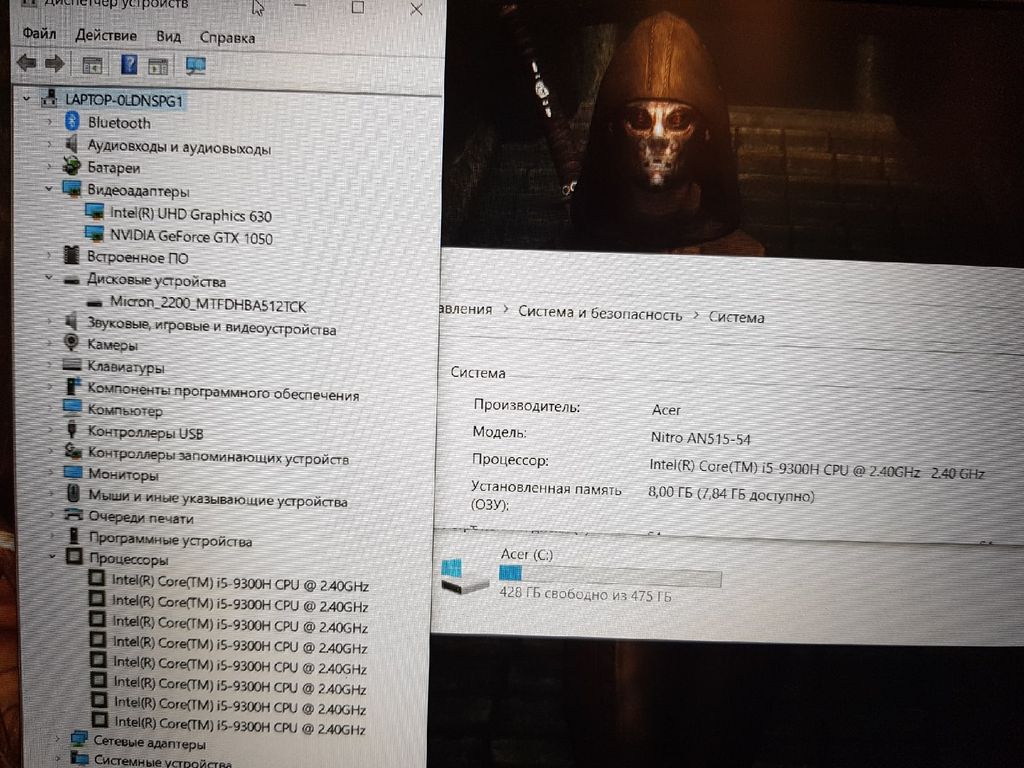The height and width of the screenshot is (768, 1024).
Task: Select the NVIDIA GeForce GTX 1050 adapter
Action: click(191, 238)
